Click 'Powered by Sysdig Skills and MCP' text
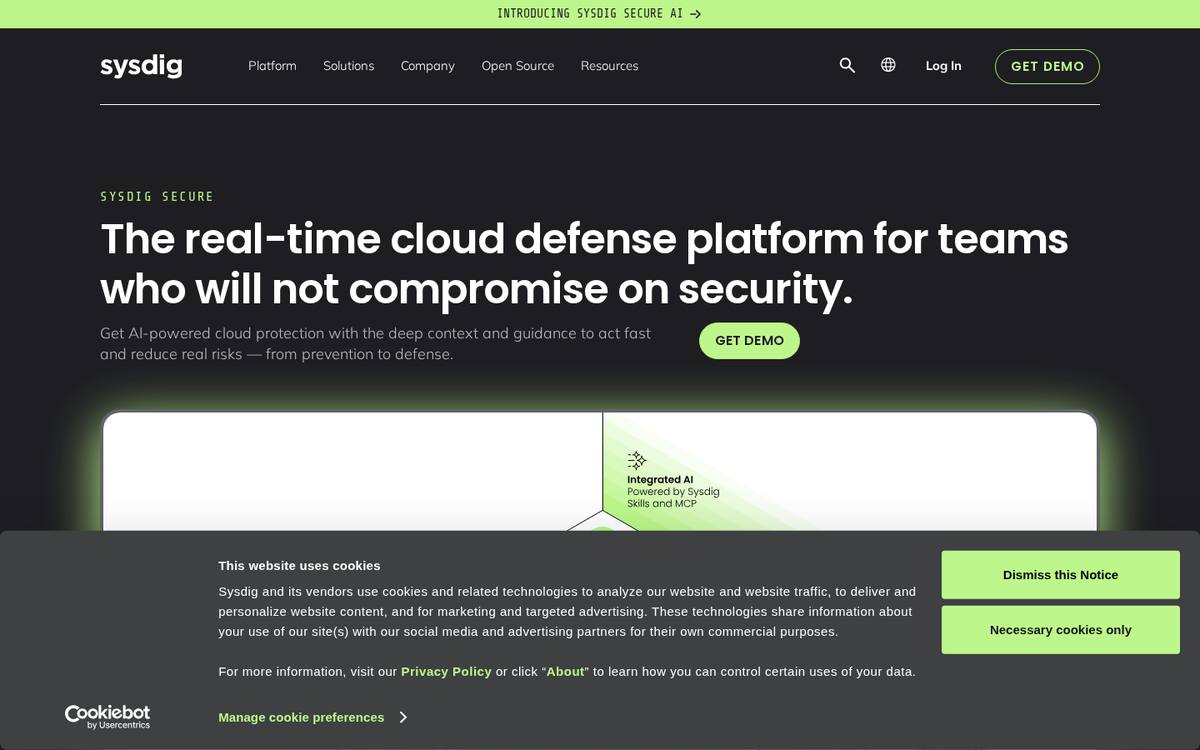This screenshot has width=1200, height=750. pyautogui.click(x=673, y=497)
